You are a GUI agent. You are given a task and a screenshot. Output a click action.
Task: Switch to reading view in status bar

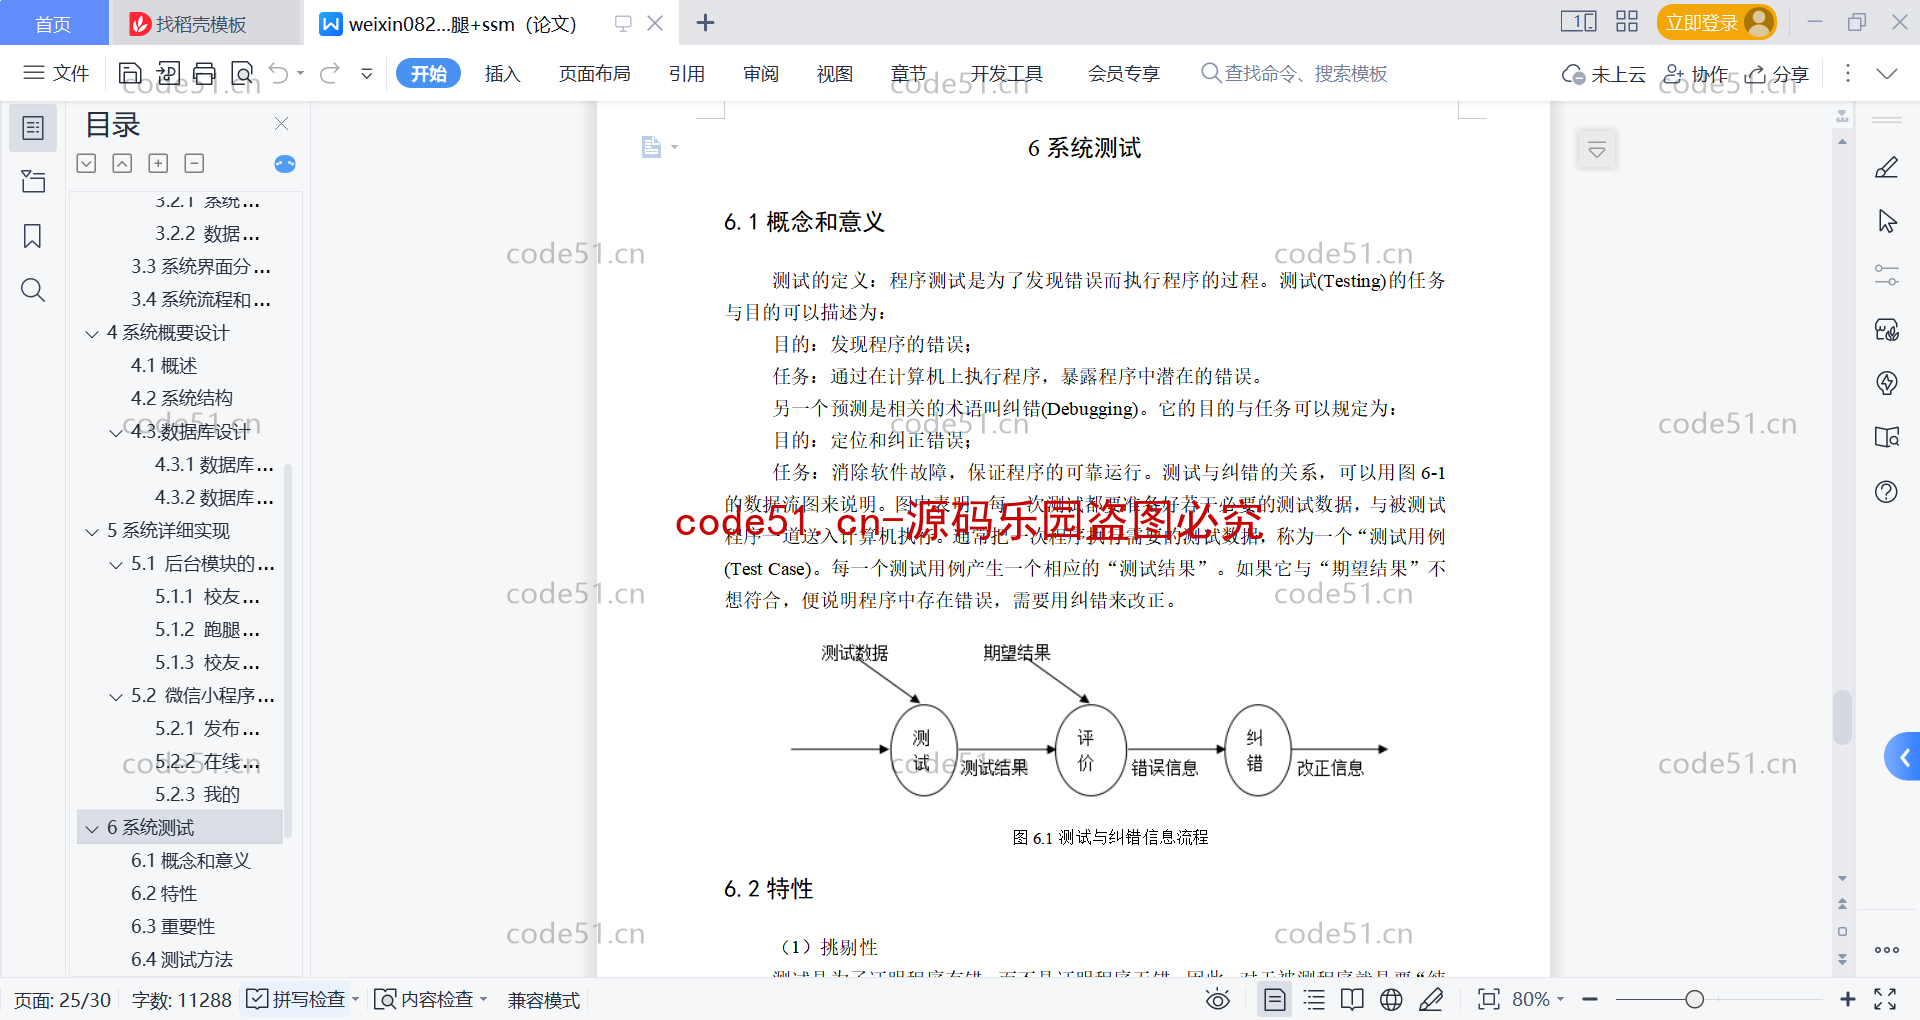tap(1352, 999)
